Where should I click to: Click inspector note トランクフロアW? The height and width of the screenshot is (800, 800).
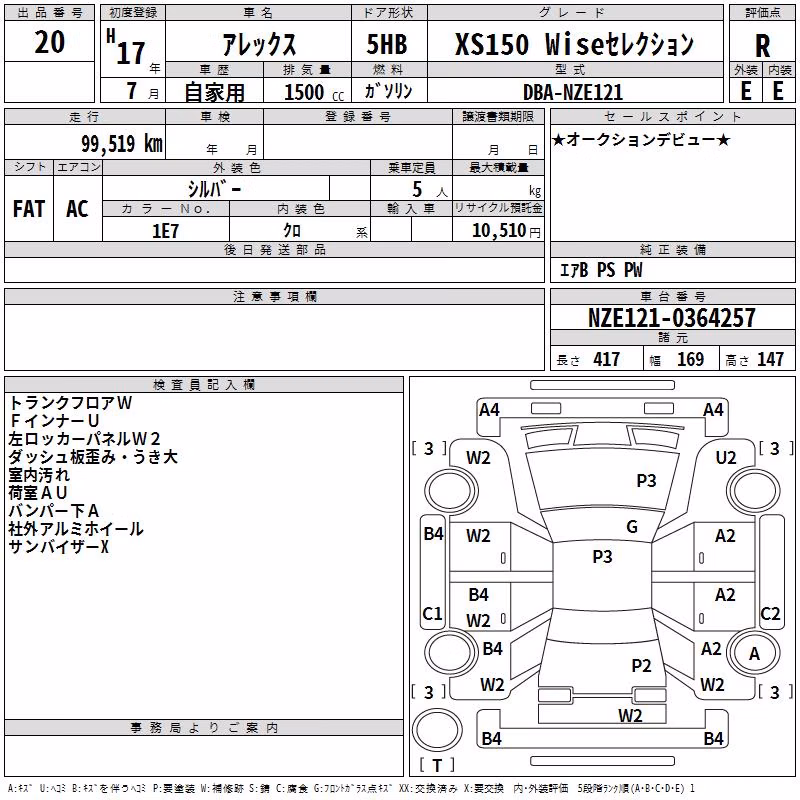pyautogui.click(x=70, y=403)
